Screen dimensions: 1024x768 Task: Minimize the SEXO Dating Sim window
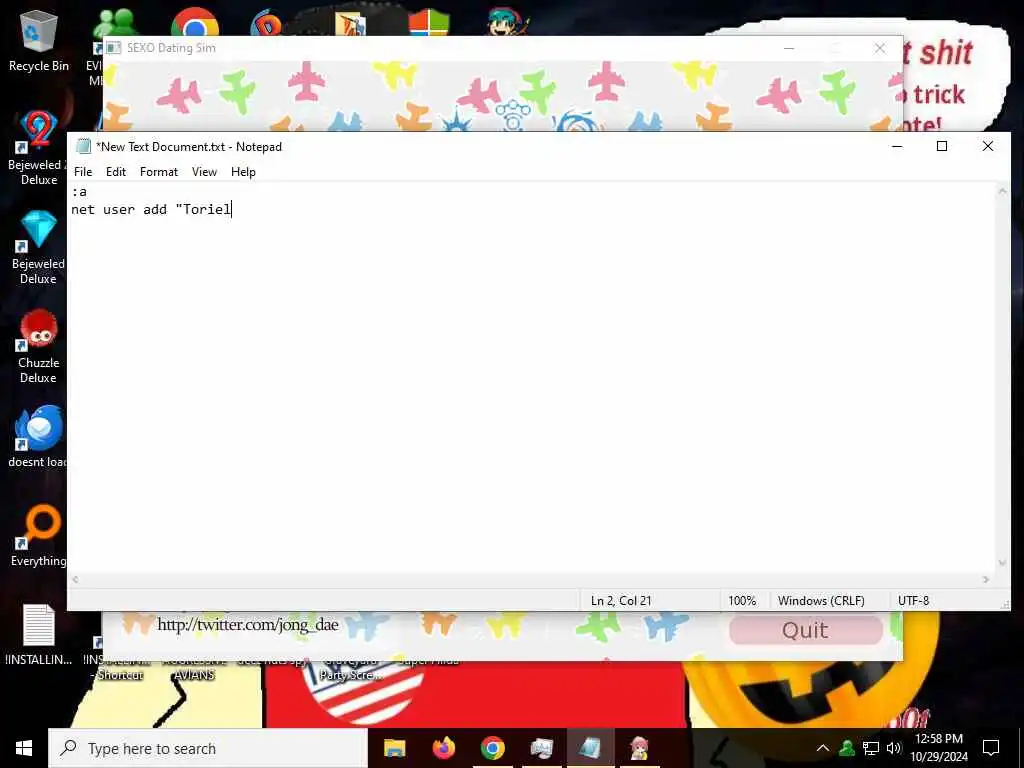tap(789, 48)
